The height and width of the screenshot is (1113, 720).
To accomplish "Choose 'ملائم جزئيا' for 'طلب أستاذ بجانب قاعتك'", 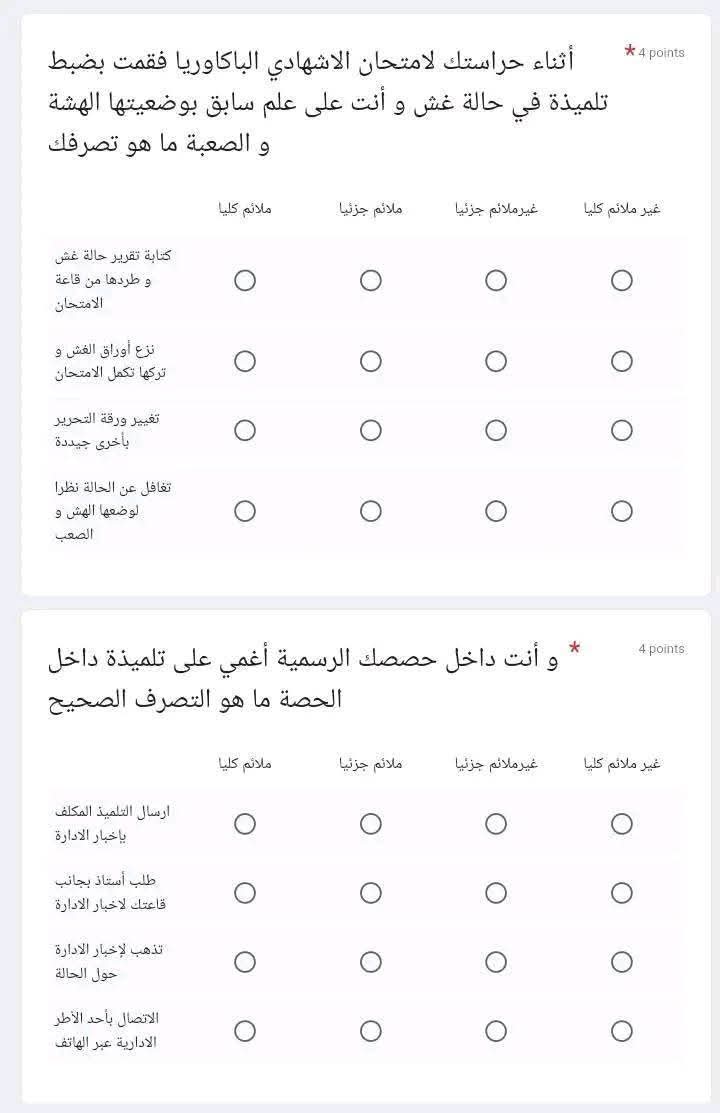I will click(x=371, y=892).
